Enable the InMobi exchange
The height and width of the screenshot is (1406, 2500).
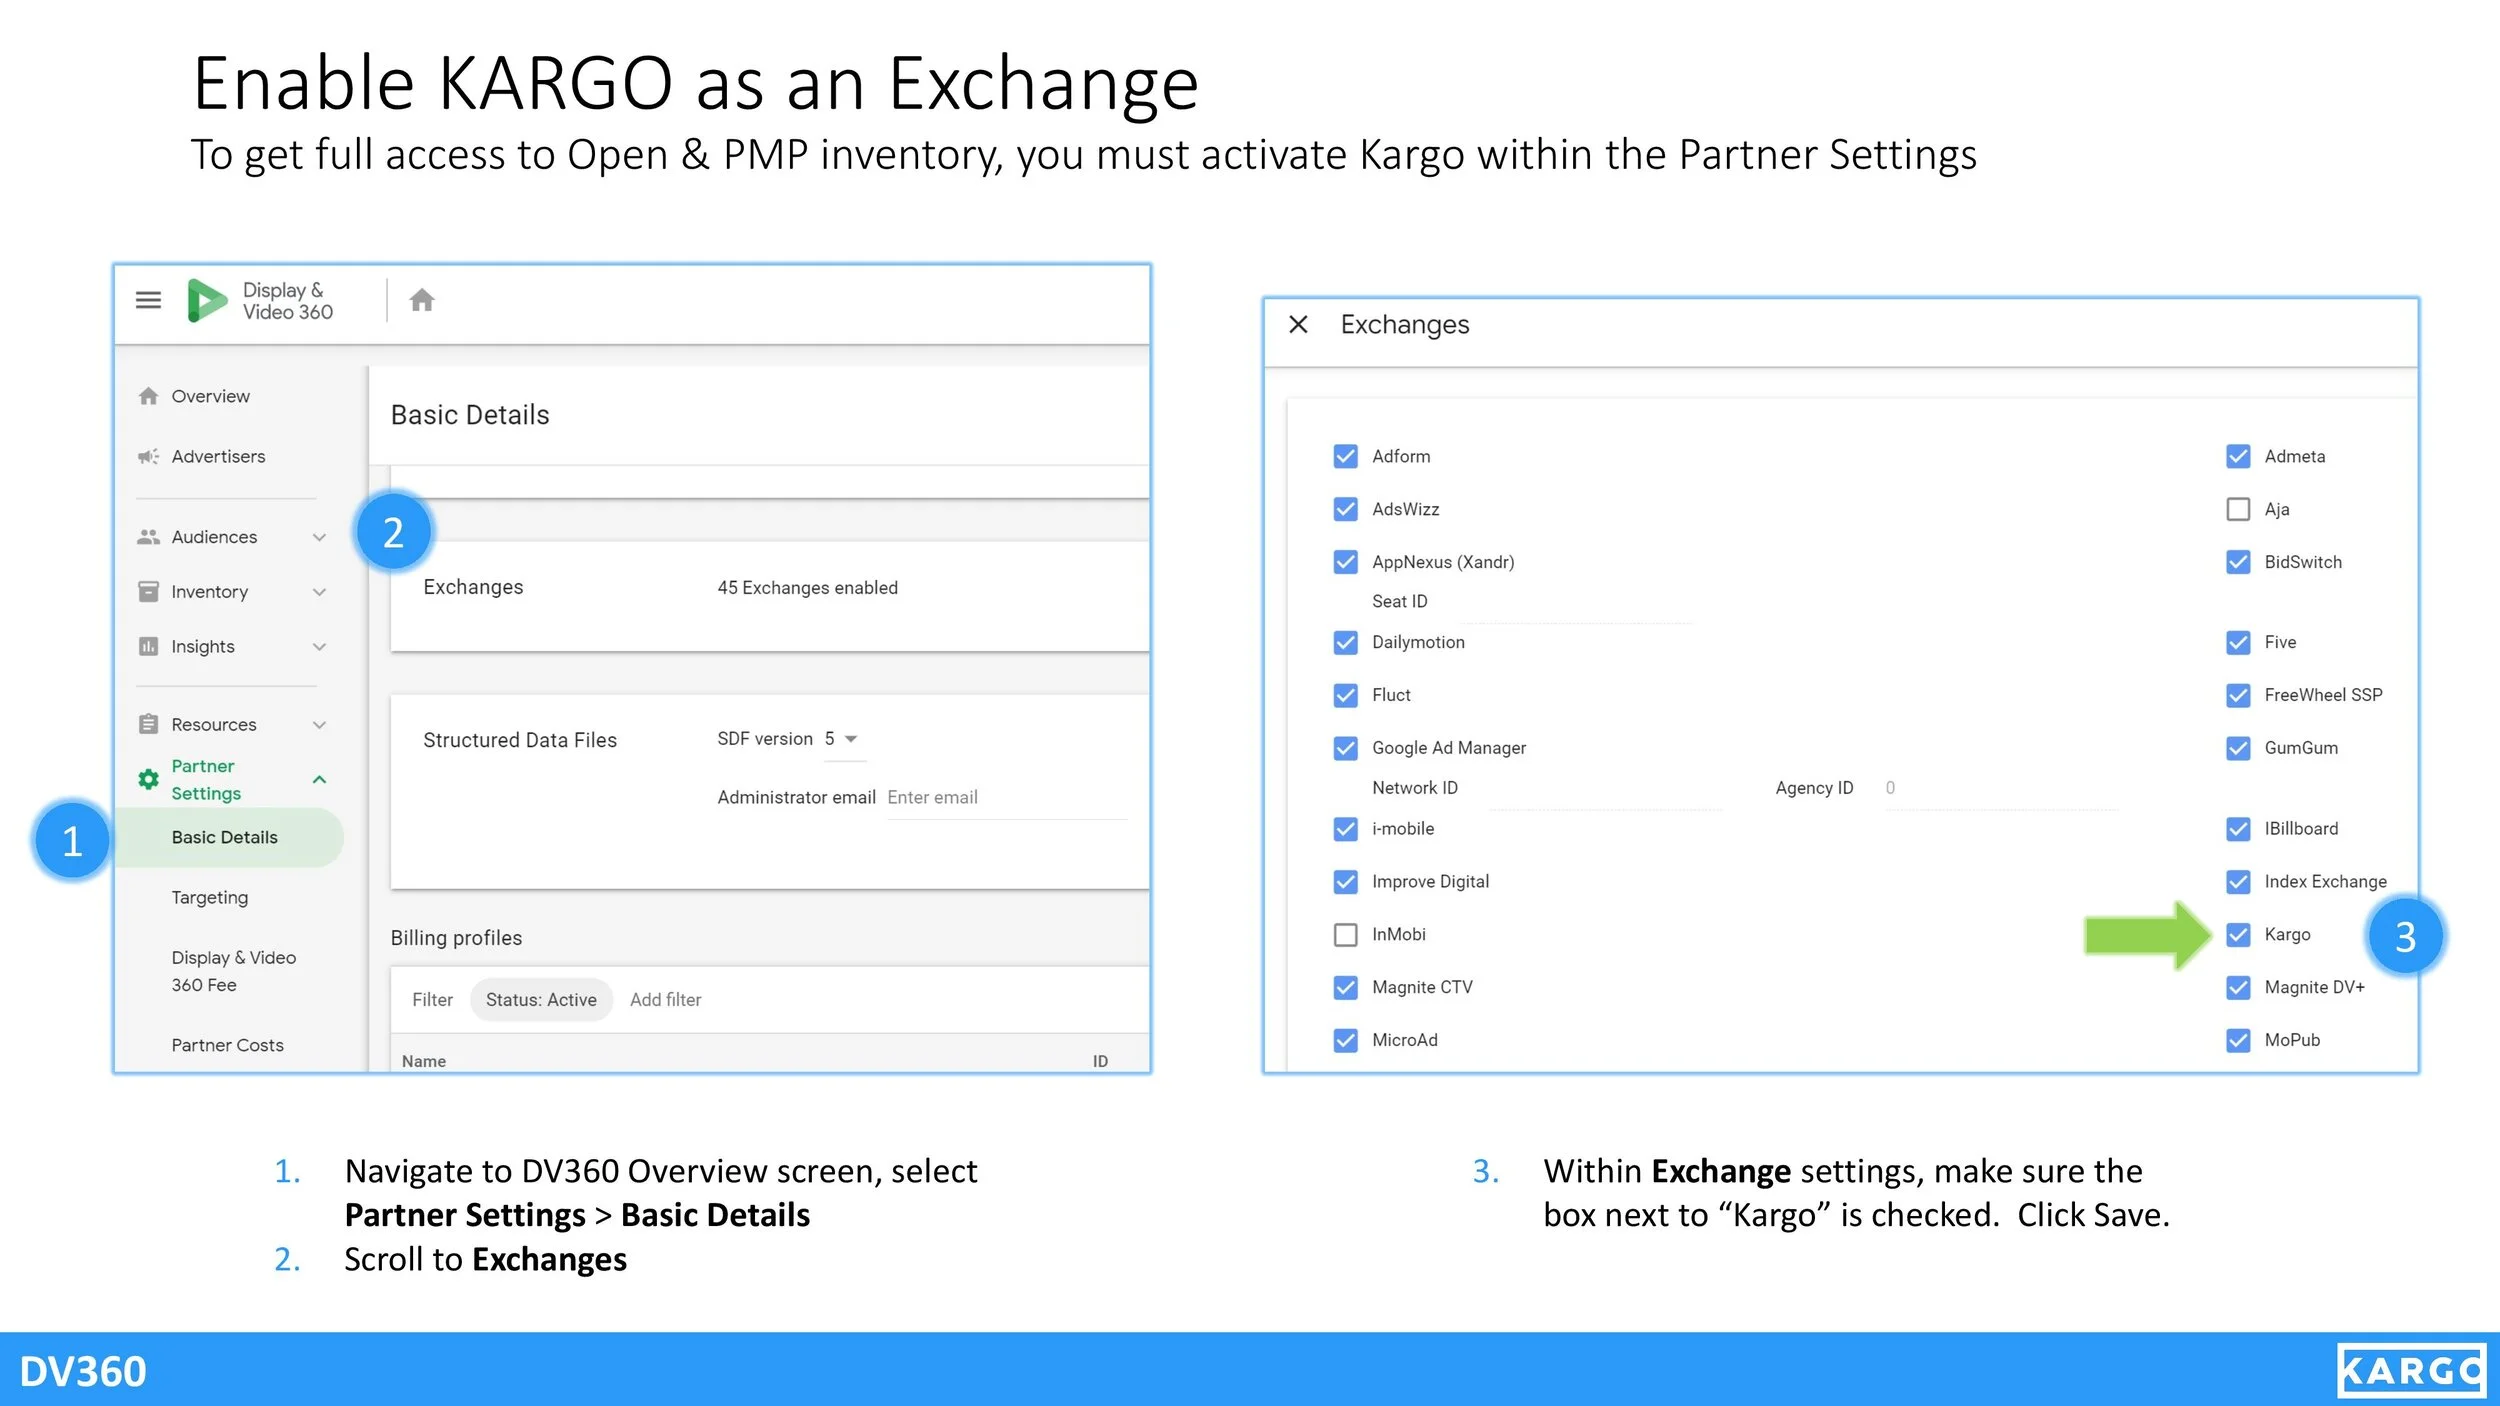pos(1344,934)
